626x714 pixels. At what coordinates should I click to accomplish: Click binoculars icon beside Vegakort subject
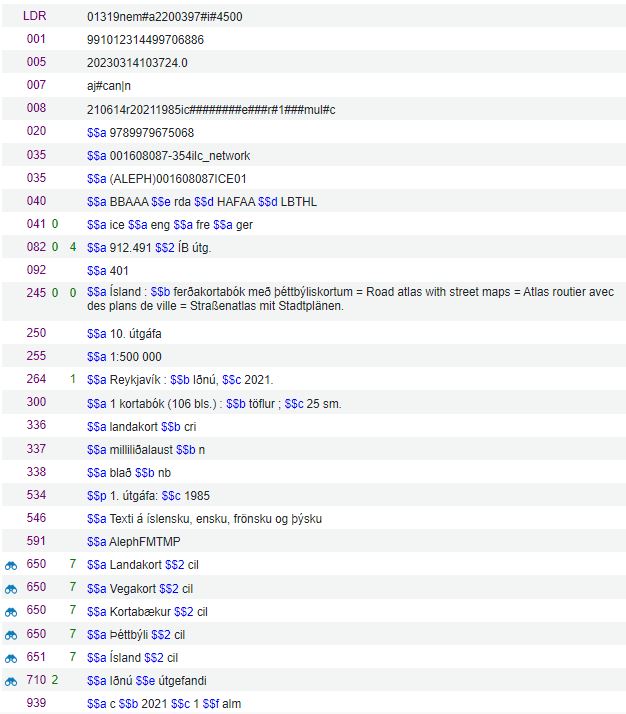(x=11, y=589)
